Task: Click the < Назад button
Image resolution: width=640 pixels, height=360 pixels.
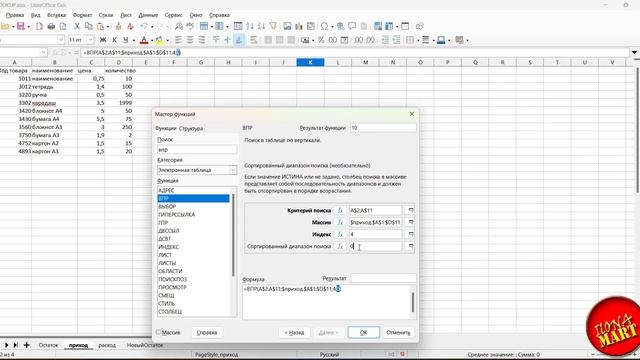Action: (x=294, y=333)
